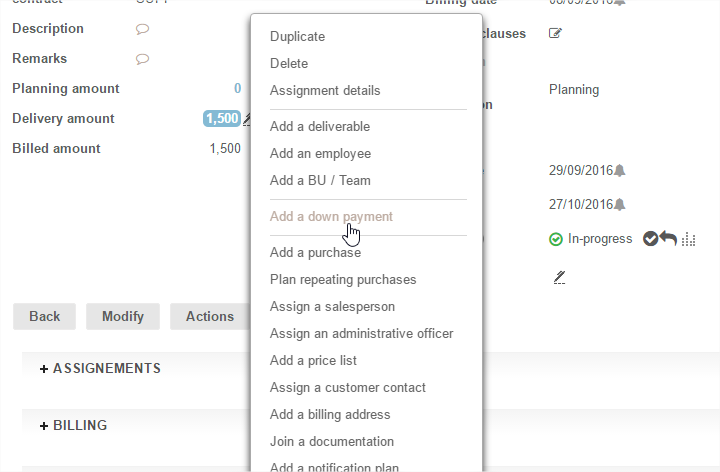Open the Remarks comment bubble
This screenshot has width=720, height=472.
click(x=142, y=59)
